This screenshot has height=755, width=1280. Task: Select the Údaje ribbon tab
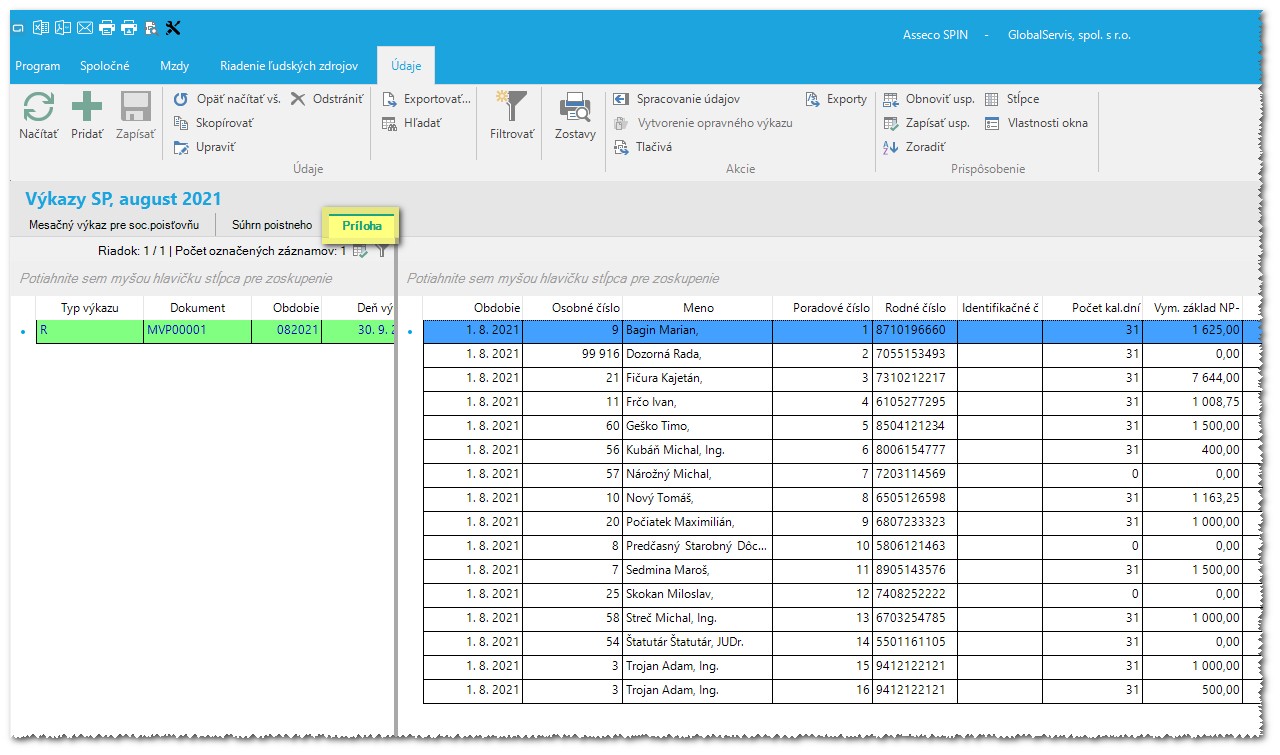pyautogui.click(x=406, y=66)
